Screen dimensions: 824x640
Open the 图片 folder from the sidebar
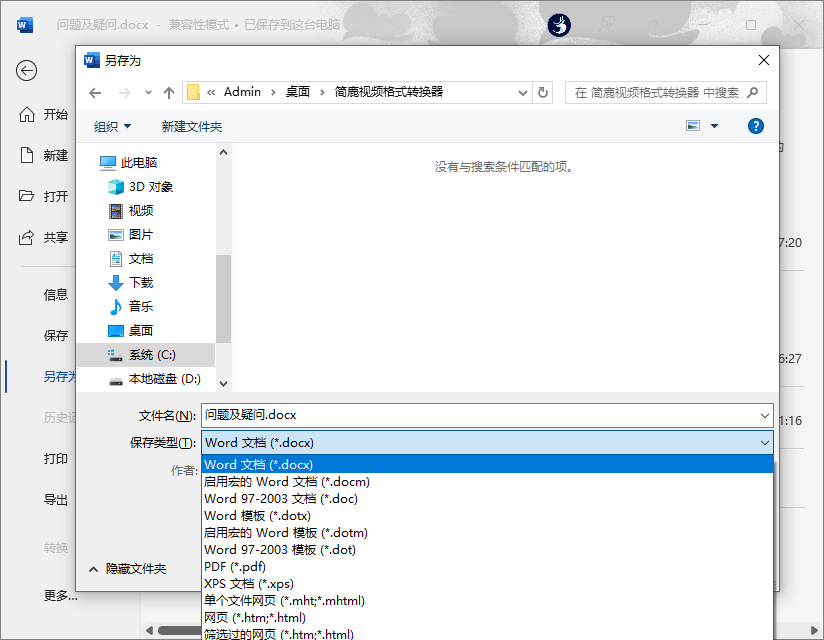[139, 234]
